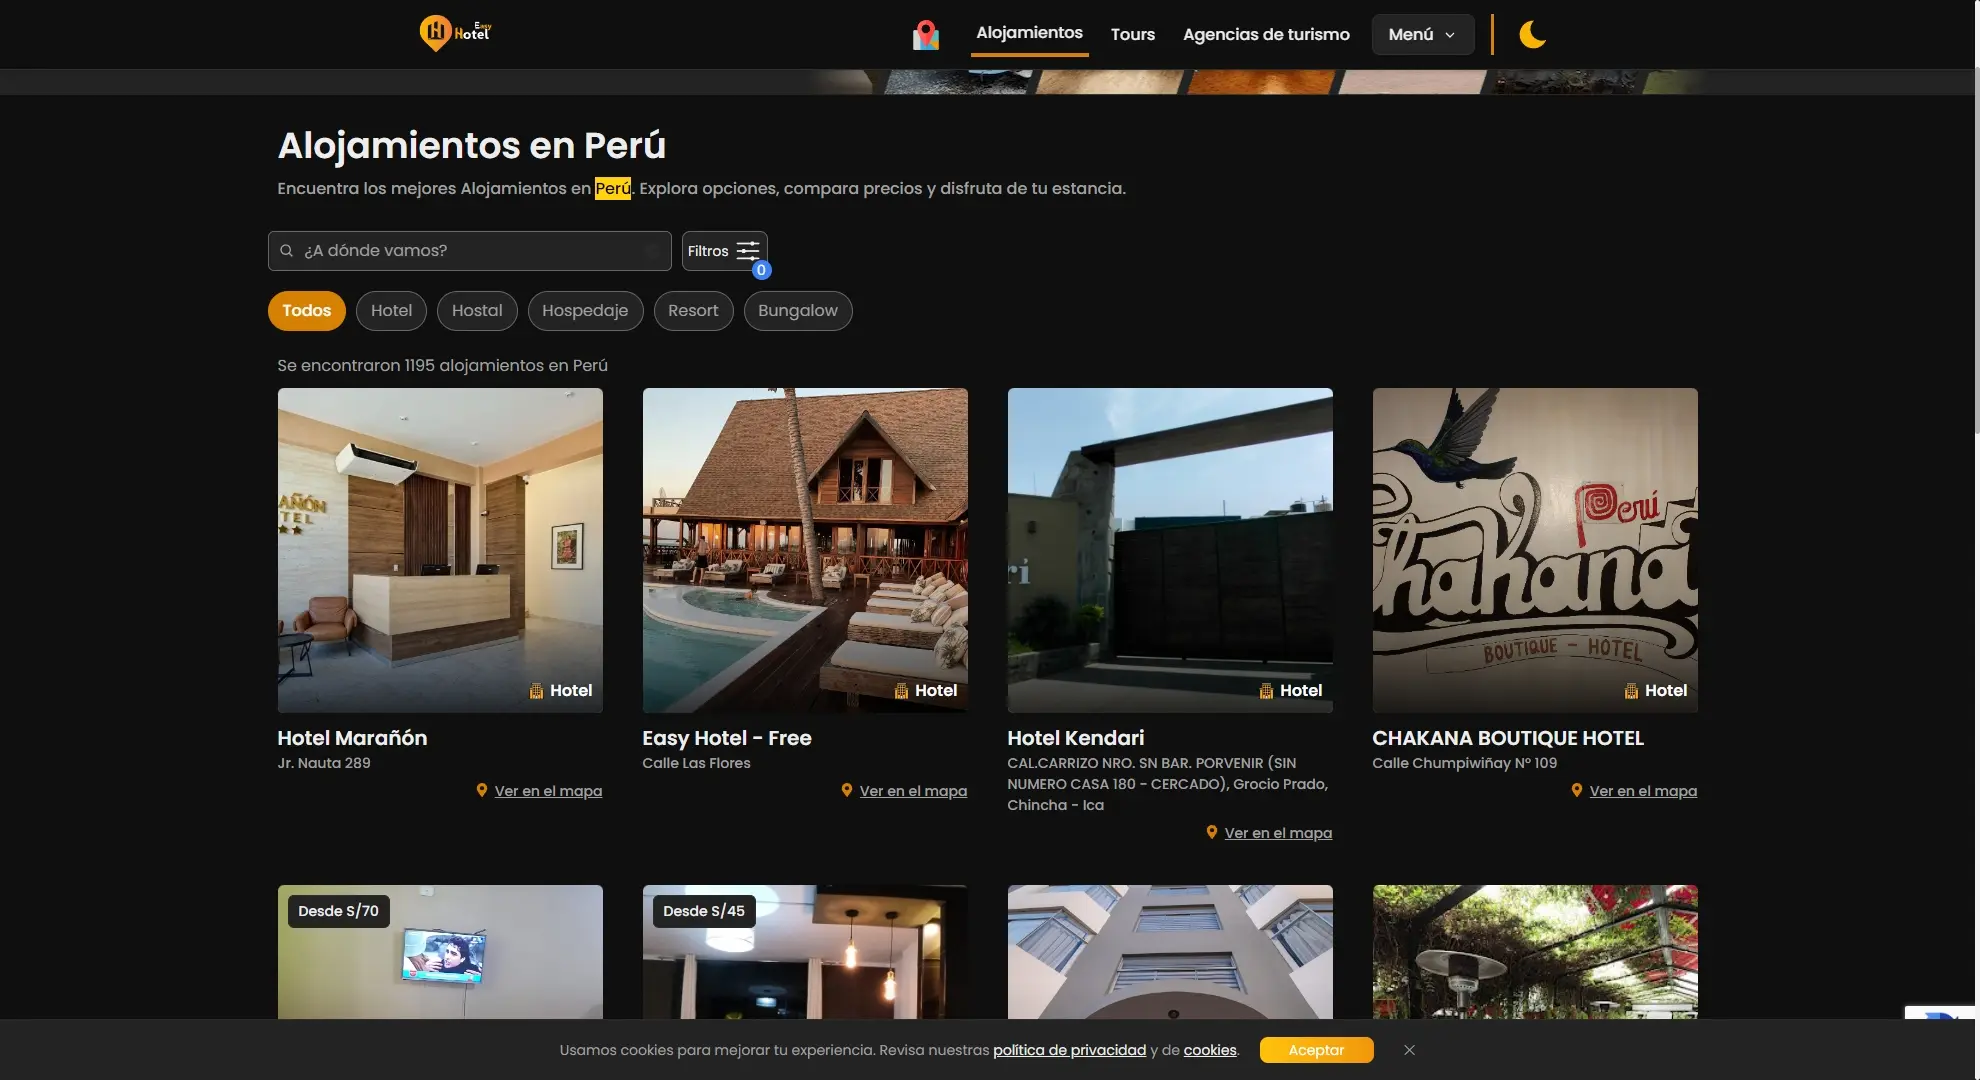Image resolution: width=1980 pixels, height=1080 pixels.
Task: Click Ver en el mapa for CHAKANA hotel
Action: click(1642, 791)
